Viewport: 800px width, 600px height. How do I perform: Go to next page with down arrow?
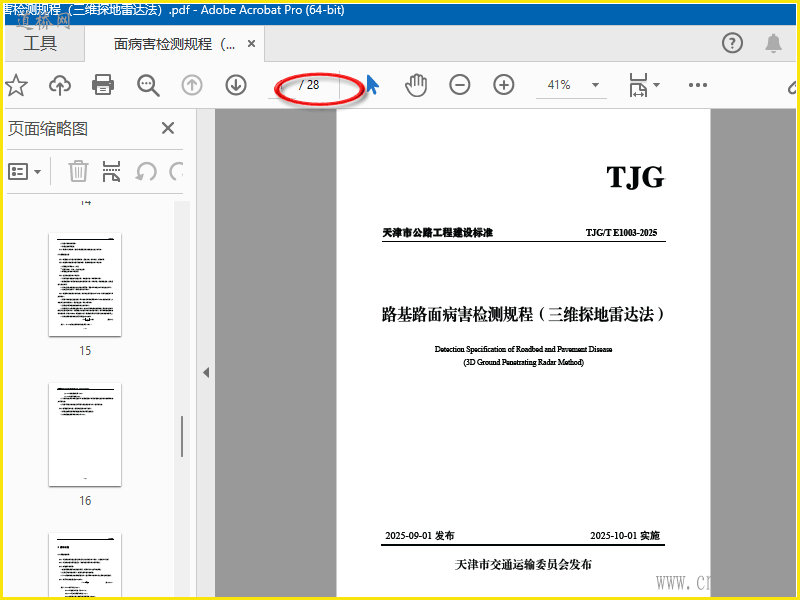point(236,85)
